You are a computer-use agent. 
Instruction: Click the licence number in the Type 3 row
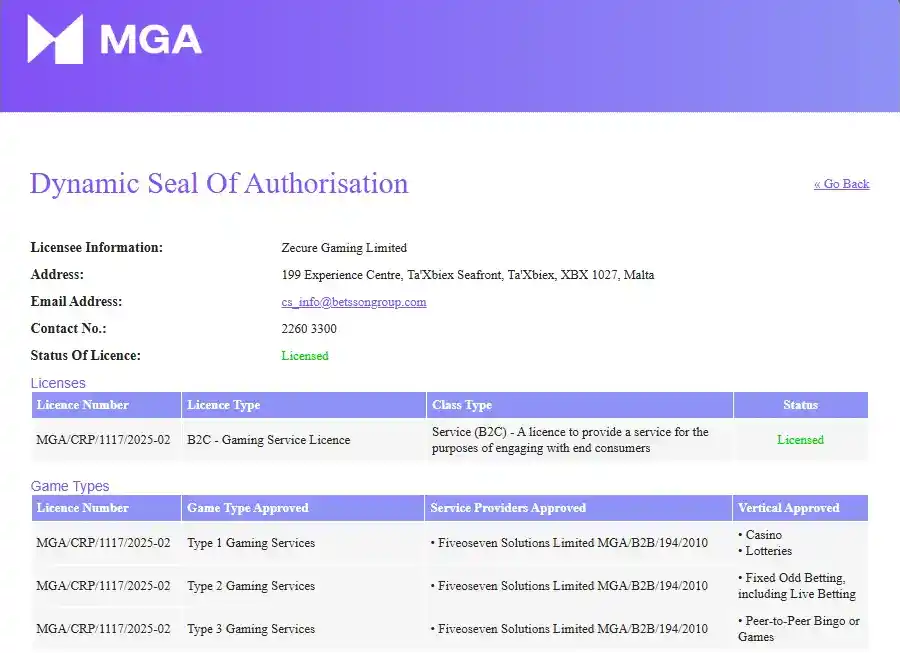tap(103, 629)
